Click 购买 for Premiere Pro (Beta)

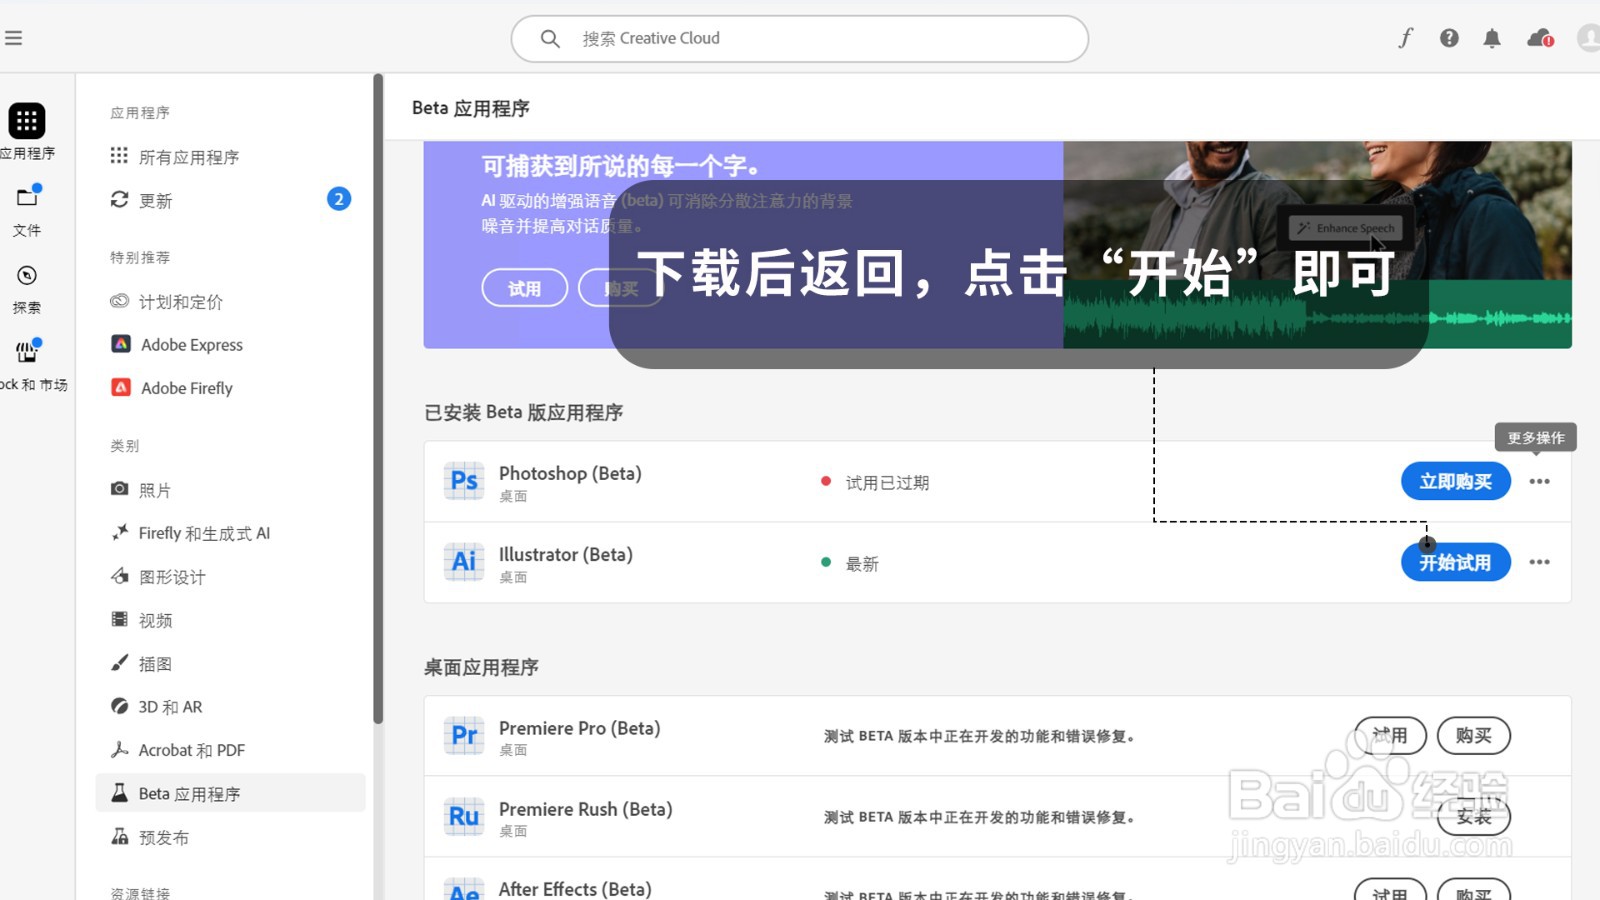(1473, 735)
